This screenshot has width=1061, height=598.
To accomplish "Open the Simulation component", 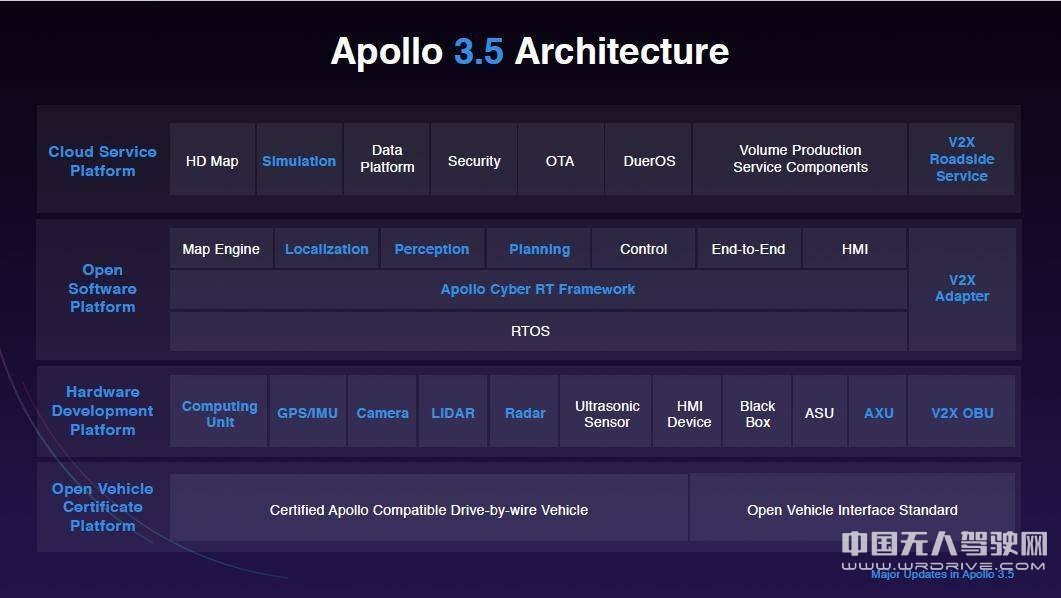I will tap(299, 160).
